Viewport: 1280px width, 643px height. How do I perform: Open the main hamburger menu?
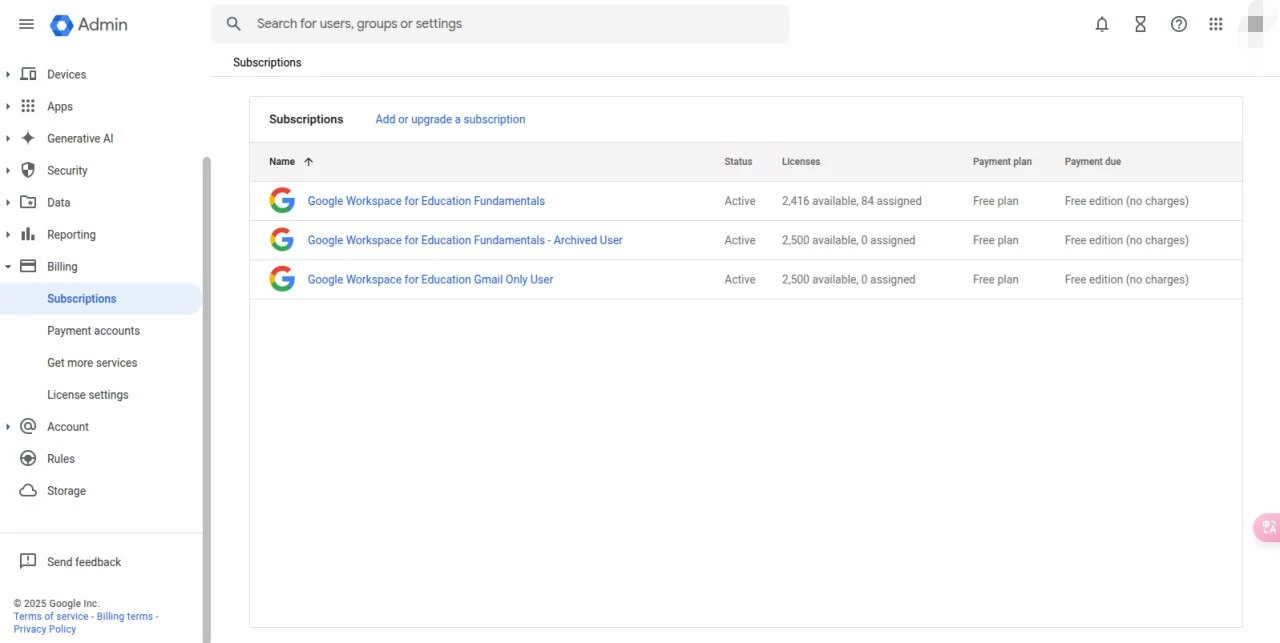(x=27, y=24)
